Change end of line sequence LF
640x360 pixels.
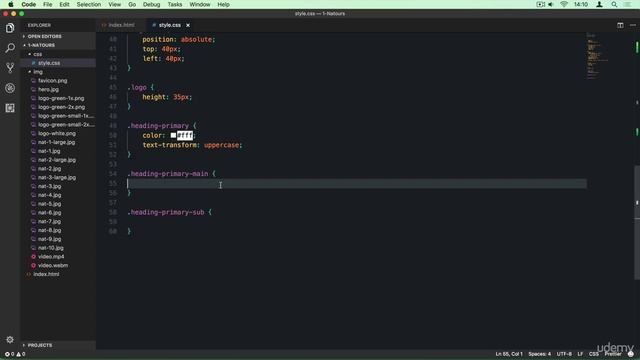pyautogui.click(x=580, y=354)
